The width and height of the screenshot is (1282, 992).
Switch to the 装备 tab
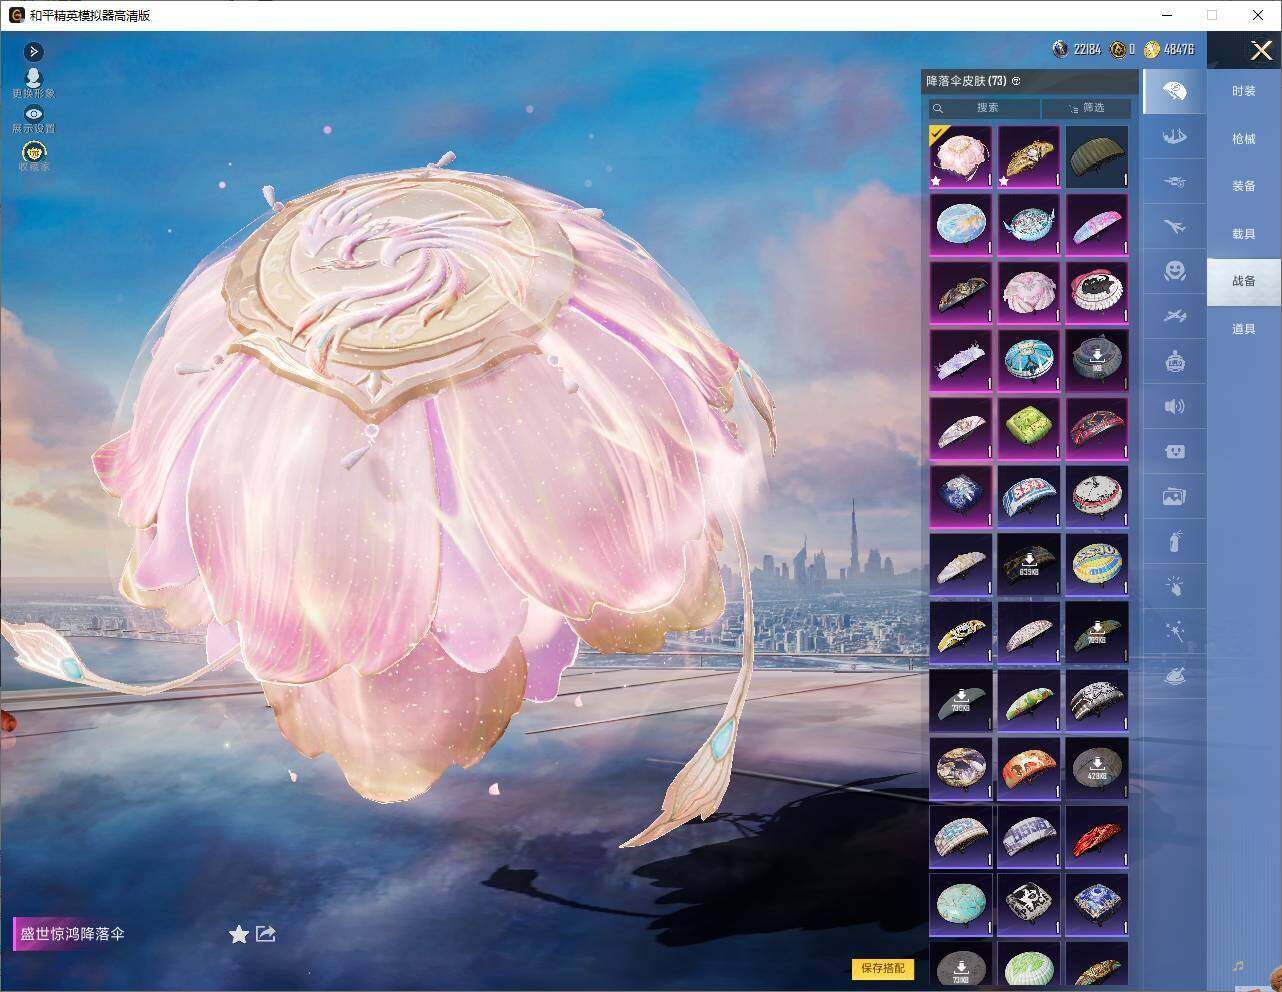[x=1244, y=186]
